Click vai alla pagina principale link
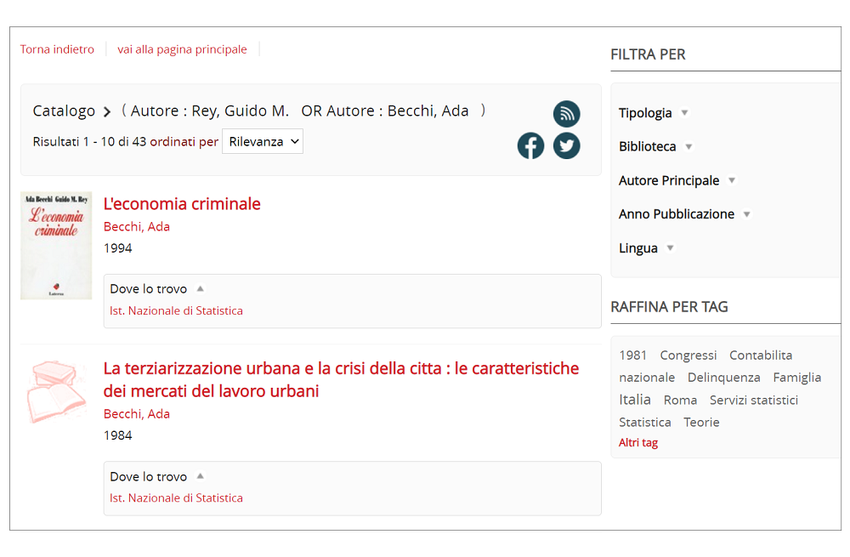This screenshot has height=557, width=850. pos(181,49)
